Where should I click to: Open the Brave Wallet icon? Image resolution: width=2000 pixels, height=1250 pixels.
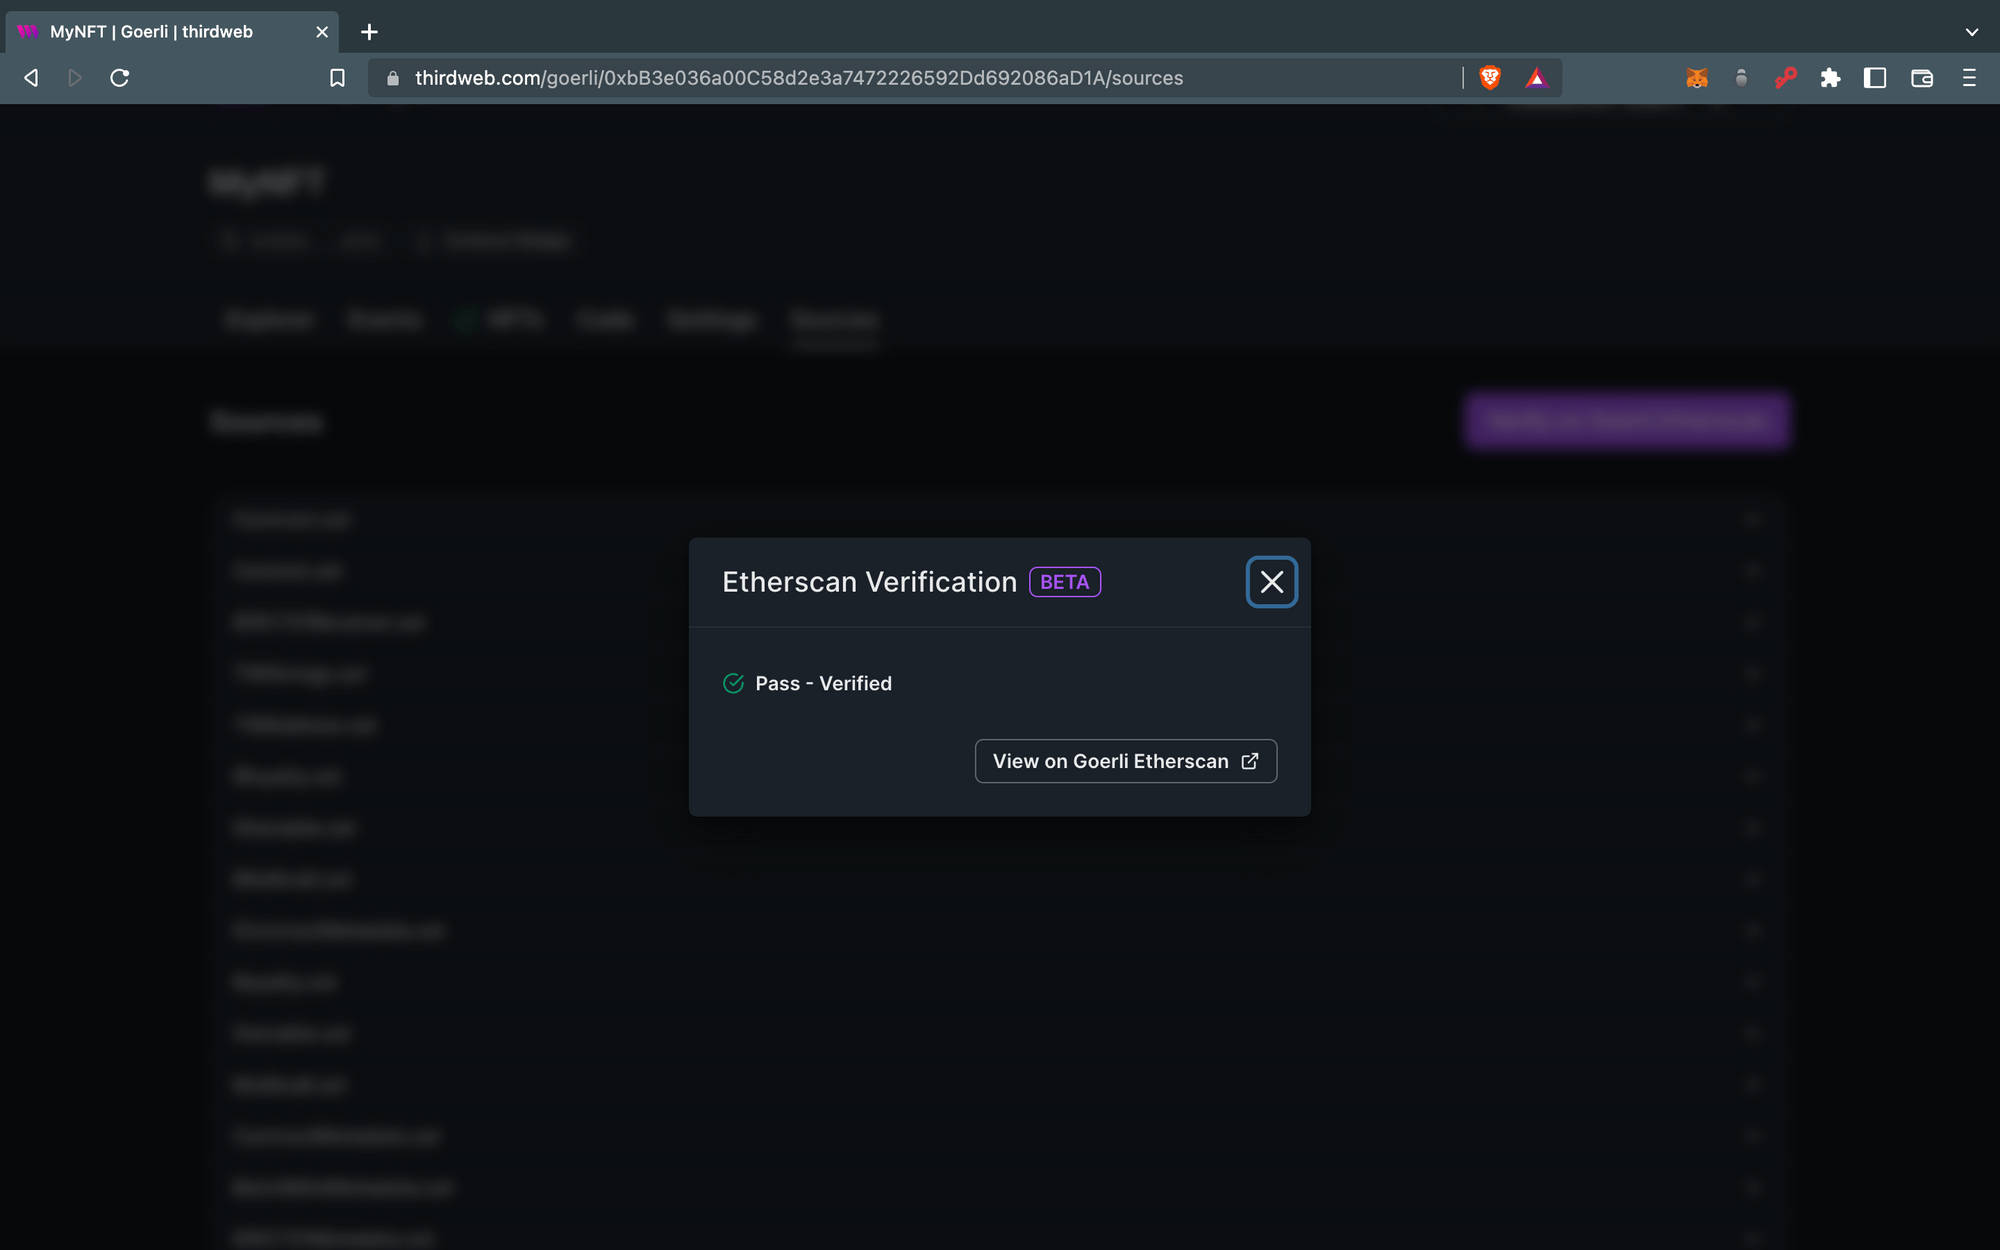tap(1922, 77)
